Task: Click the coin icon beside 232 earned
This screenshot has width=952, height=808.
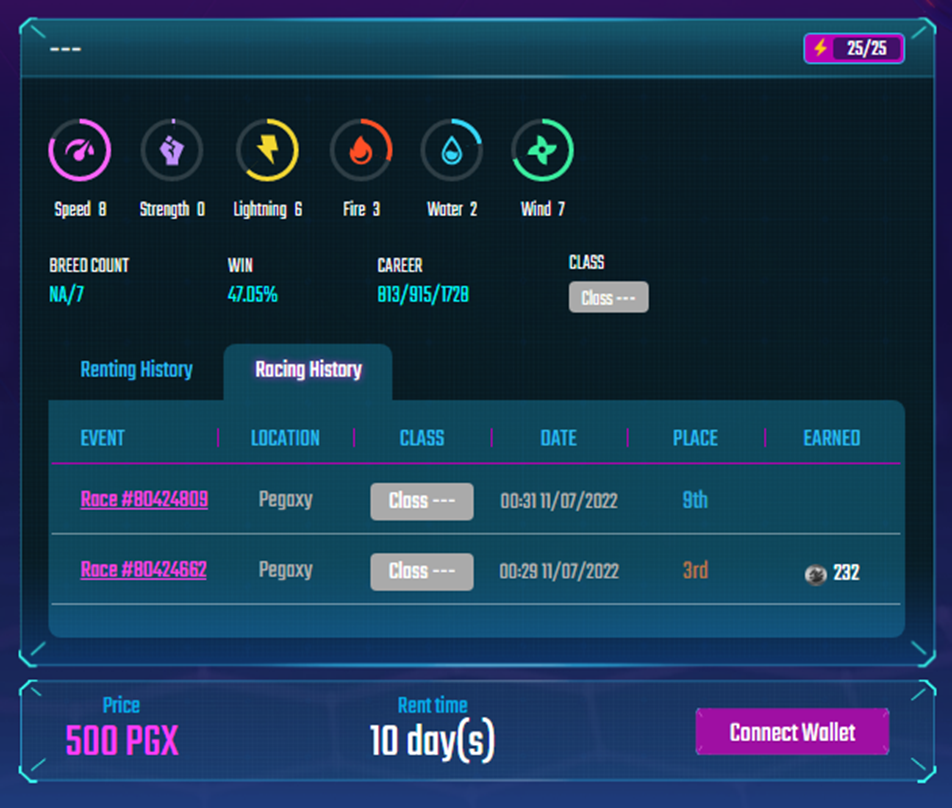Action: (x=816, y=574)
